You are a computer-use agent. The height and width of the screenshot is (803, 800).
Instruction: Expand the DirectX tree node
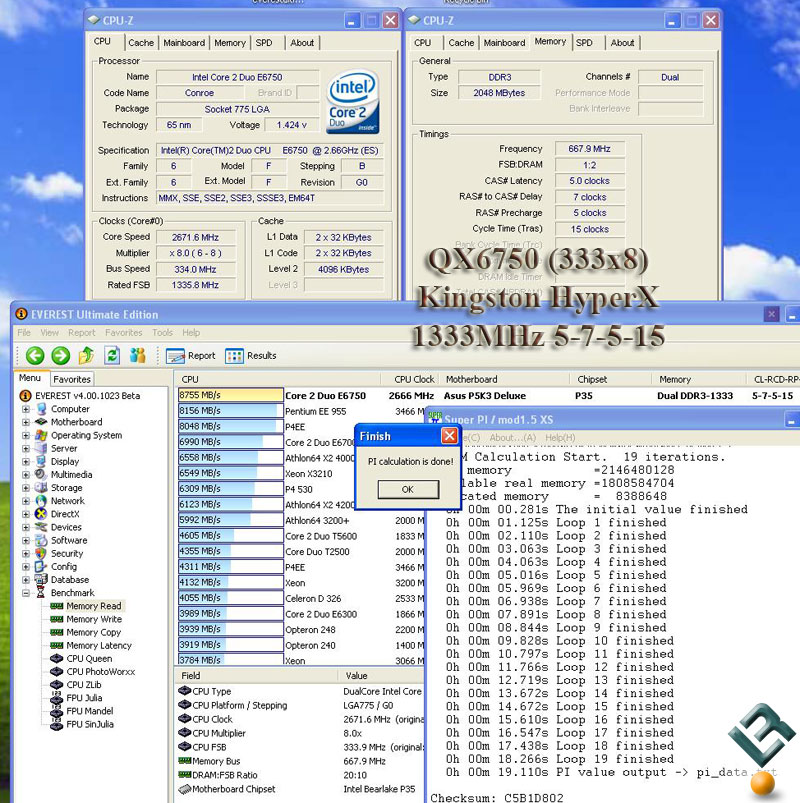26,514
